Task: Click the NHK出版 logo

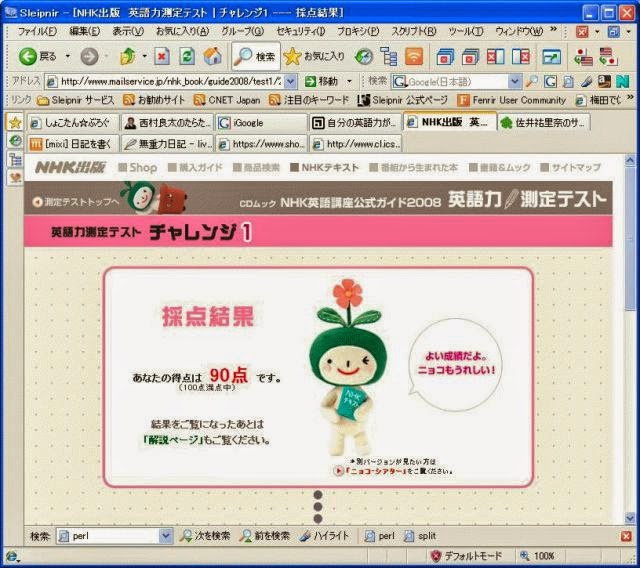Action: 70,167
